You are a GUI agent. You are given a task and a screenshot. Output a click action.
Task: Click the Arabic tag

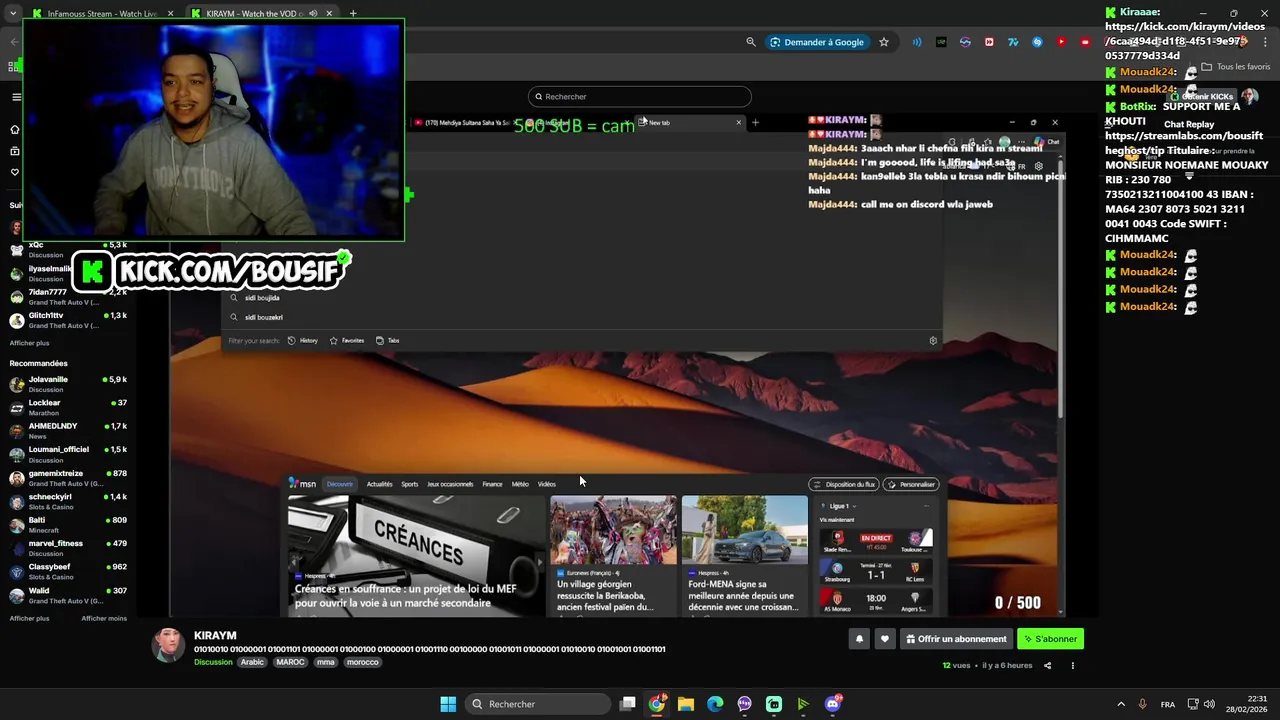click(253, 662)
